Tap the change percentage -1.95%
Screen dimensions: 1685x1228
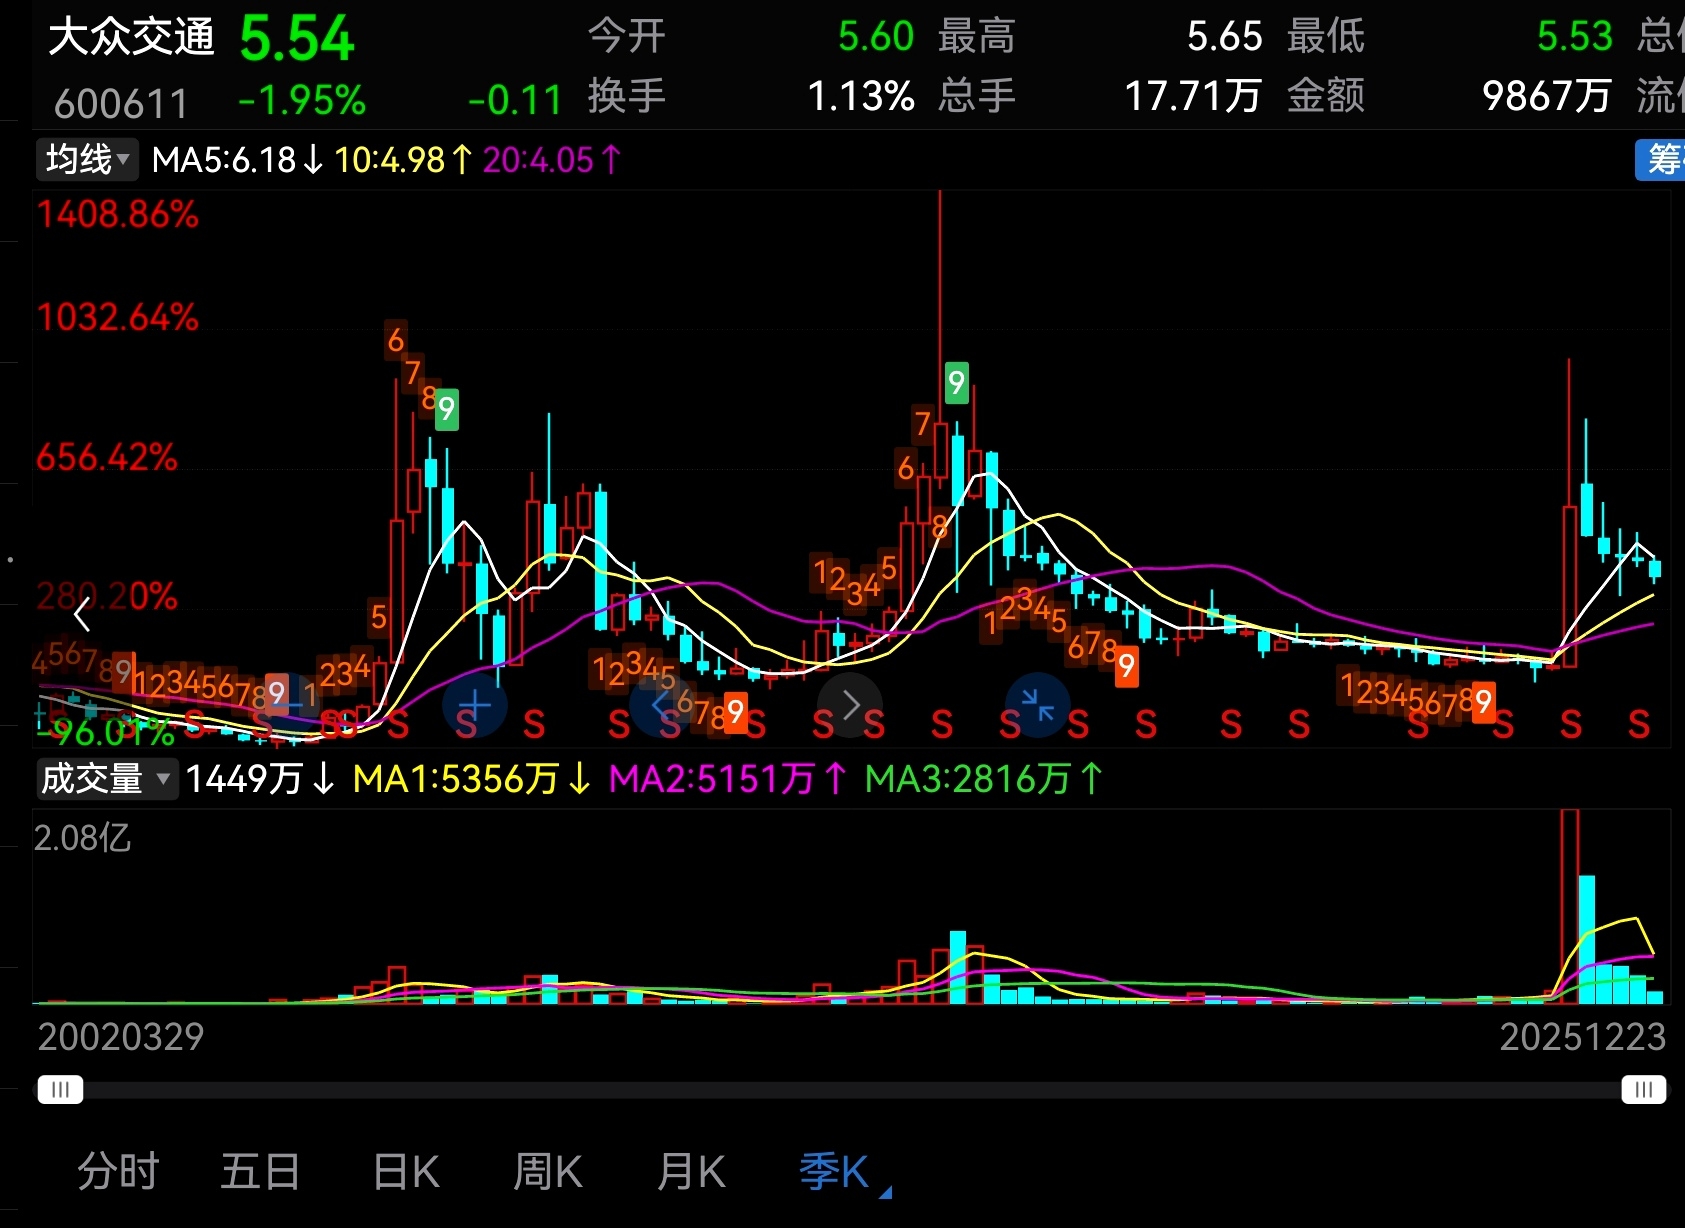click(x=302, y=101)
